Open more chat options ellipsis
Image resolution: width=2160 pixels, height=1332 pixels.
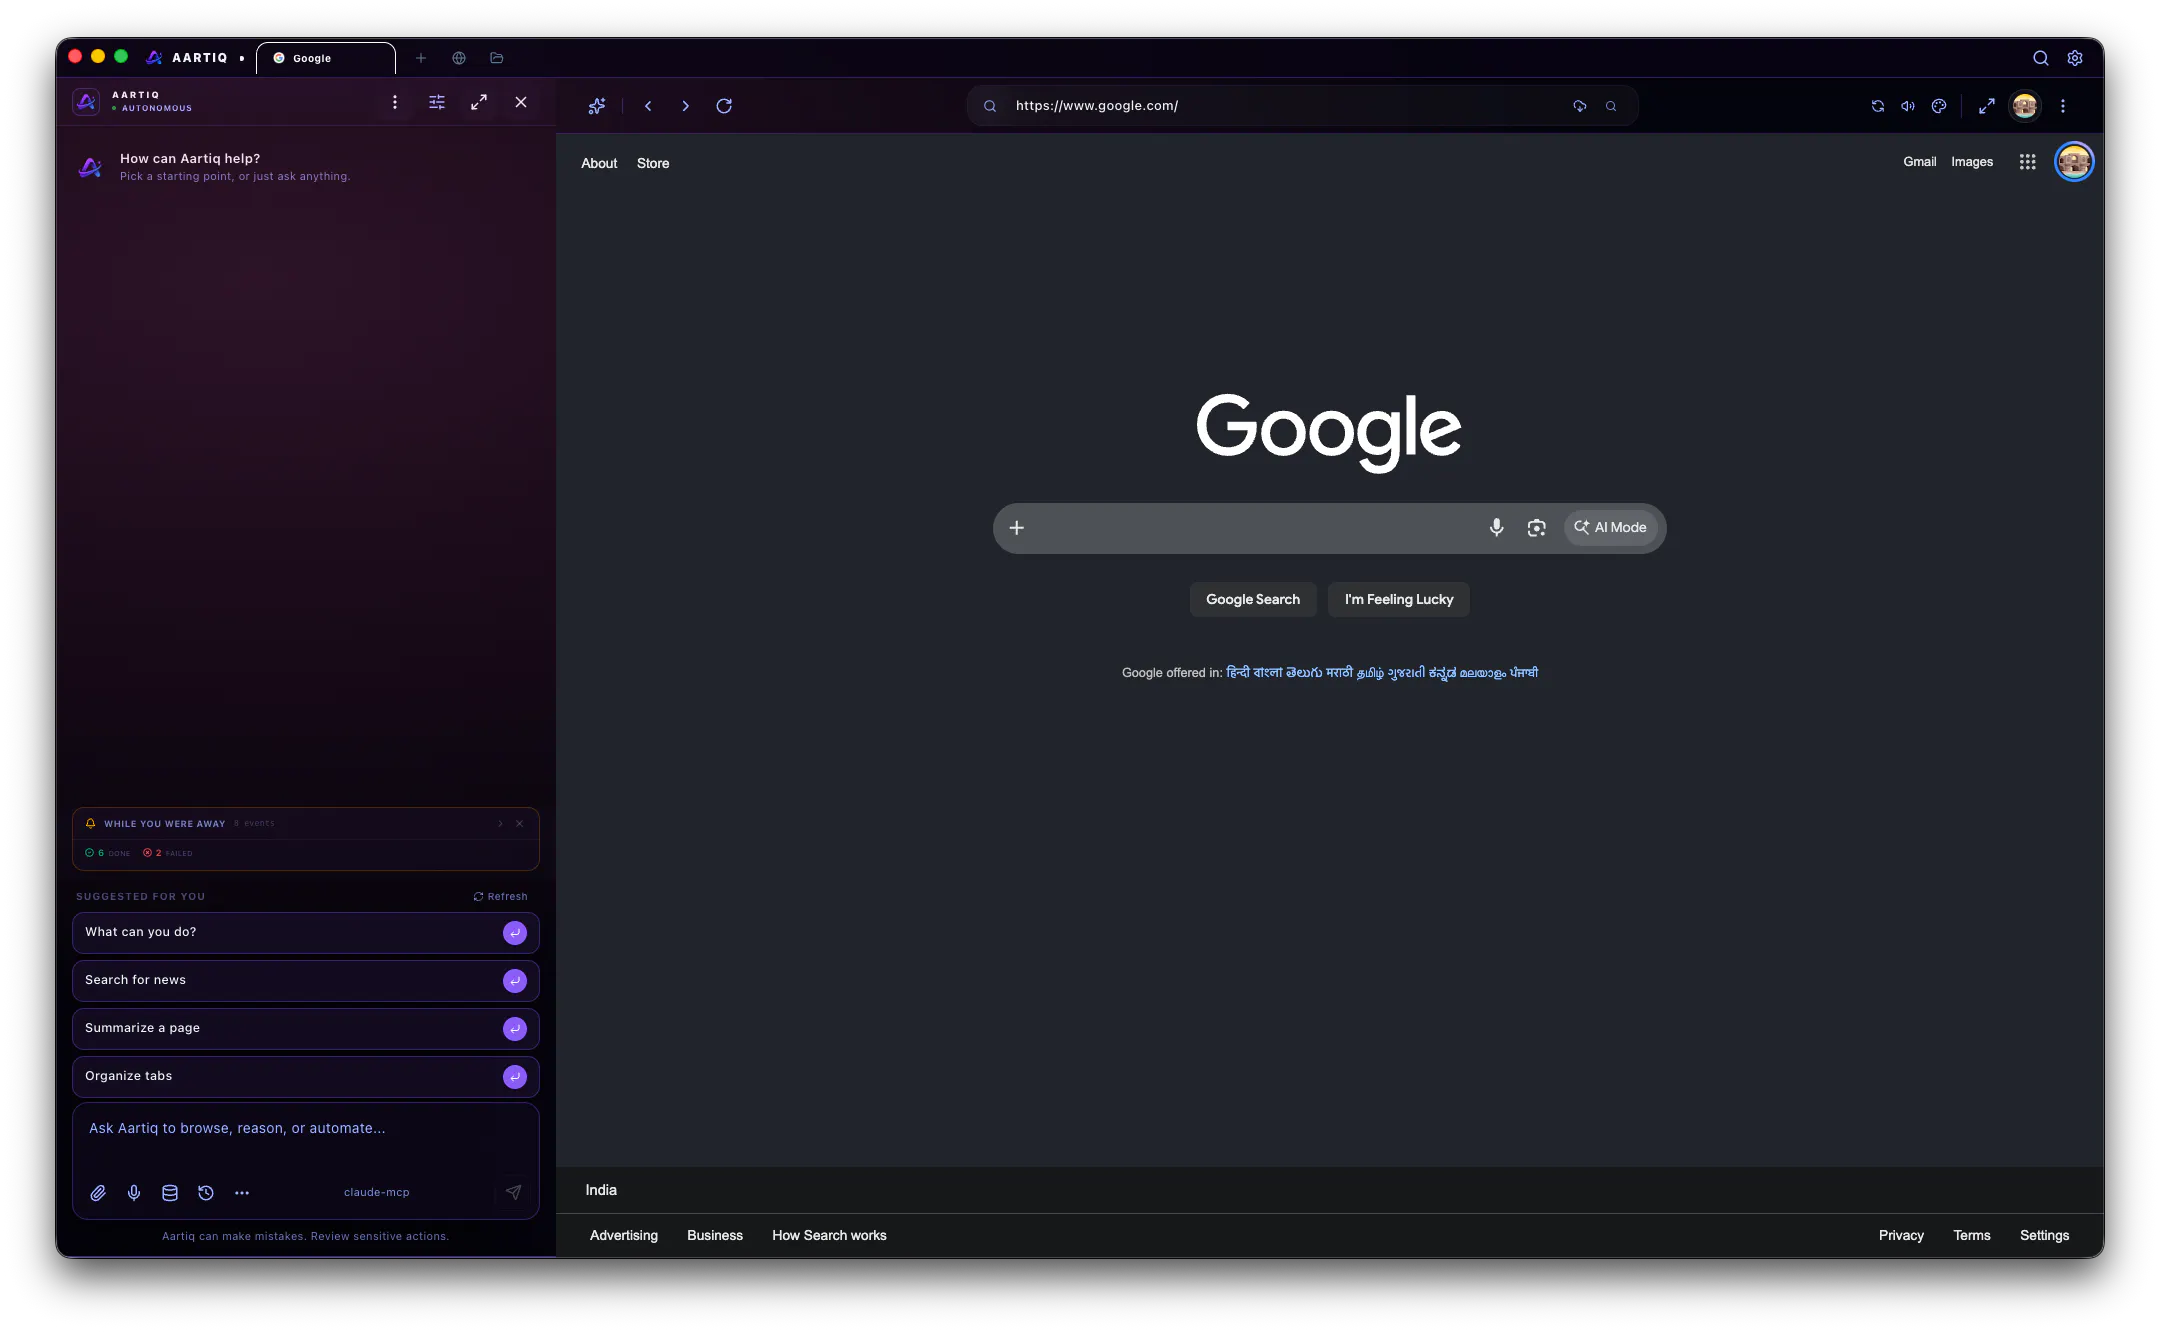coord(242,1193)
